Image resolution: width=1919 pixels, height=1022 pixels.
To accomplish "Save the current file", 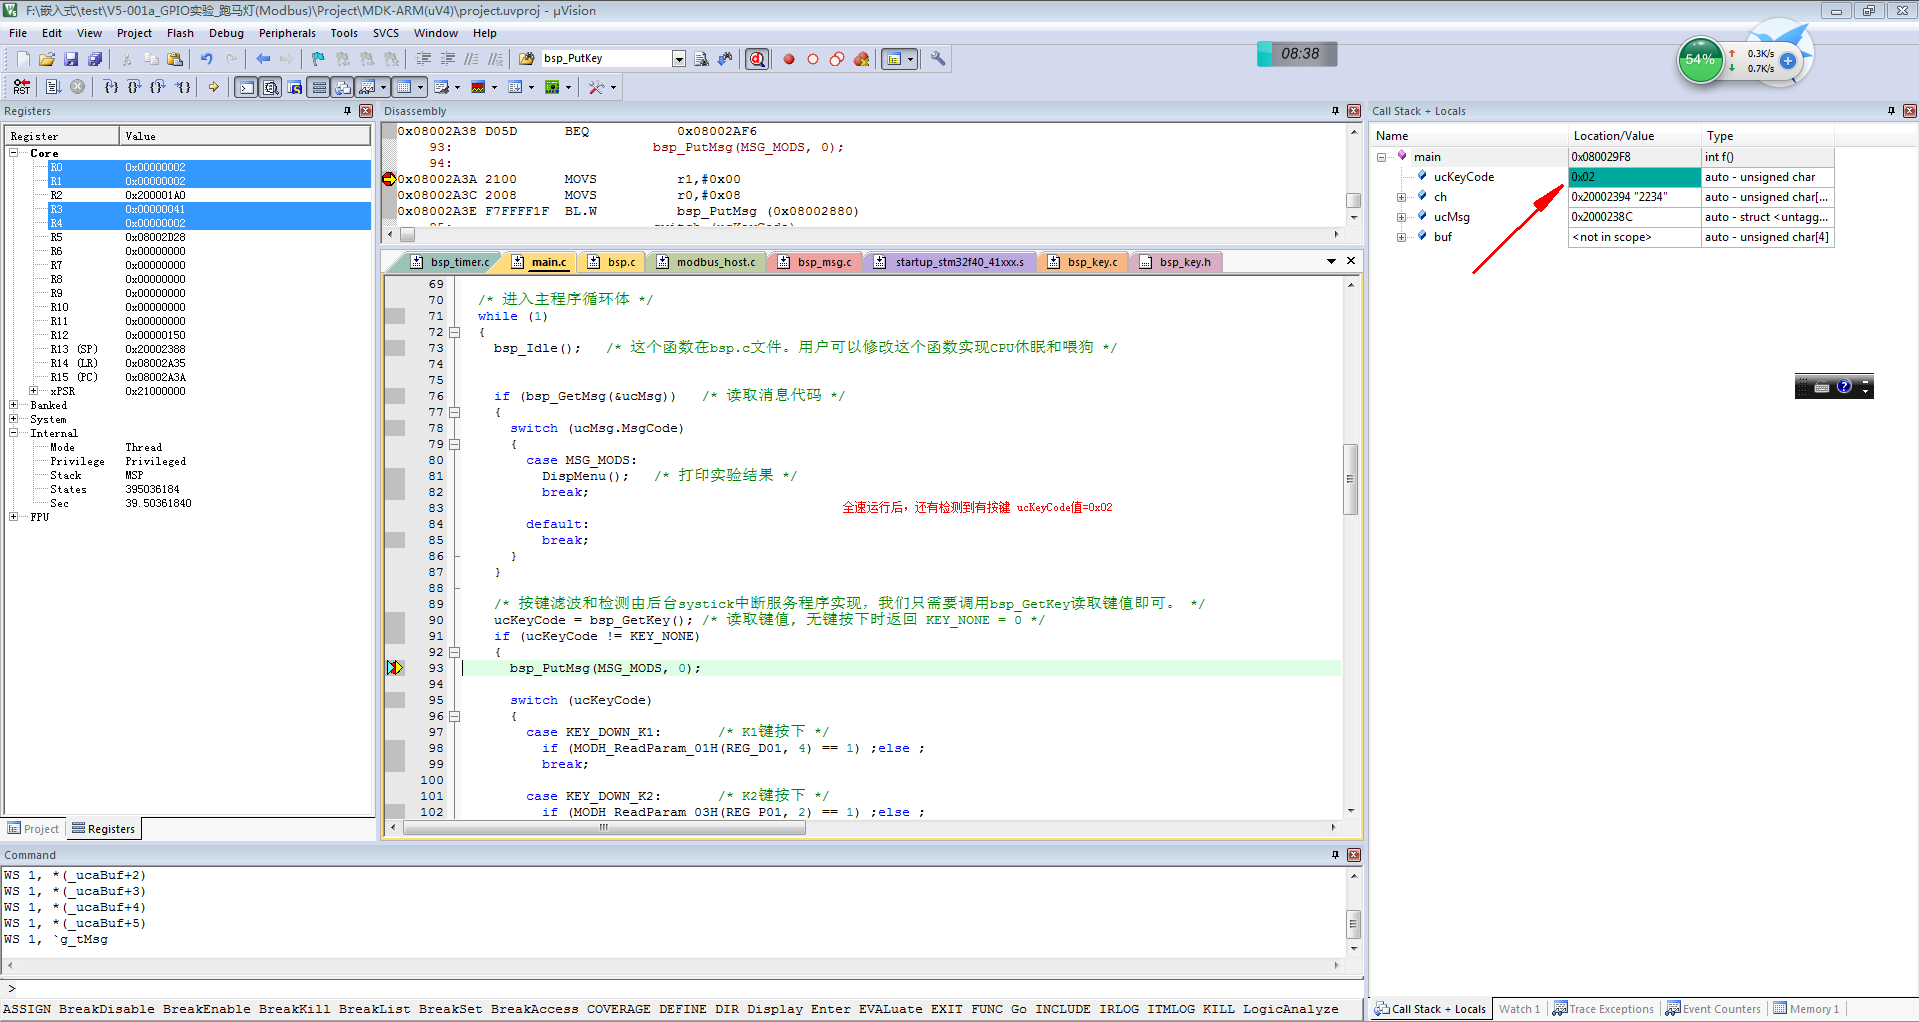I will pos(71,59).
